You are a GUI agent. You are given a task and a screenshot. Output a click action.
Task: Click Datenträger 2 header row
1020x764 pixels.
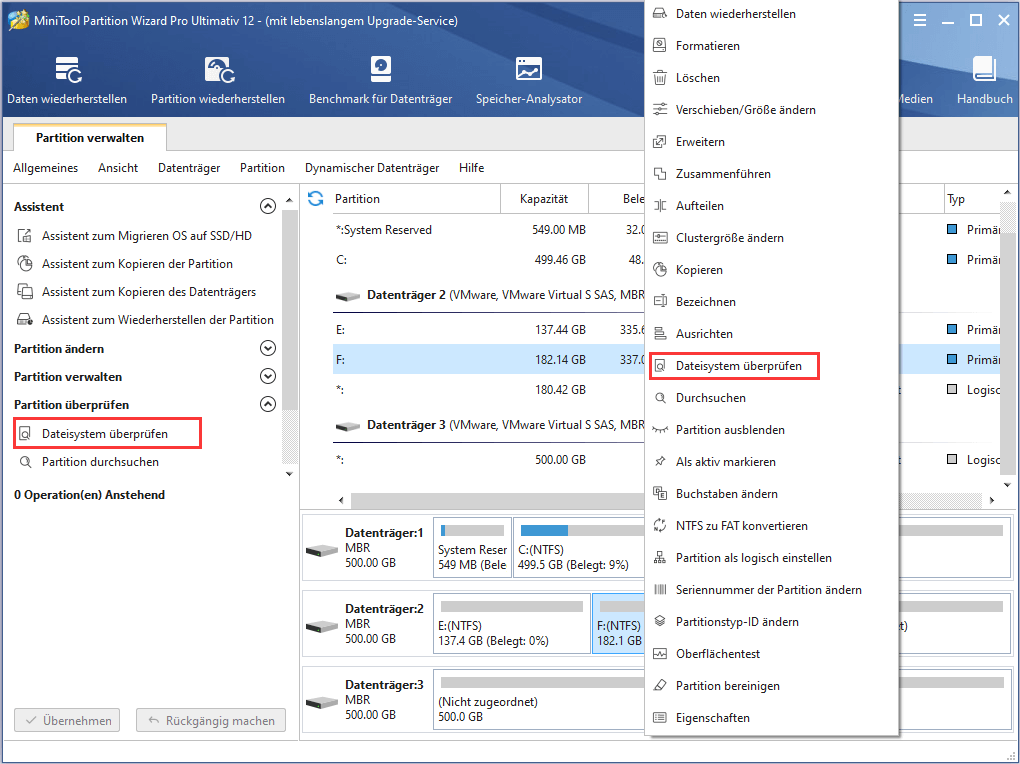pyautogui.click(x=488, y=295)
